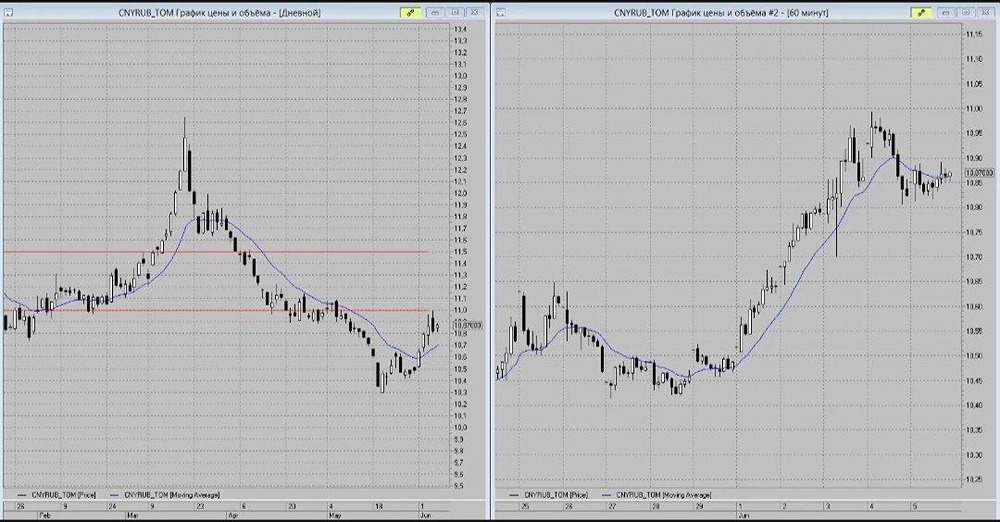Viewport: 1000px width, 522px height.
Task: Click the 12.0 label on daily price axis
Action: coord(460,193)
